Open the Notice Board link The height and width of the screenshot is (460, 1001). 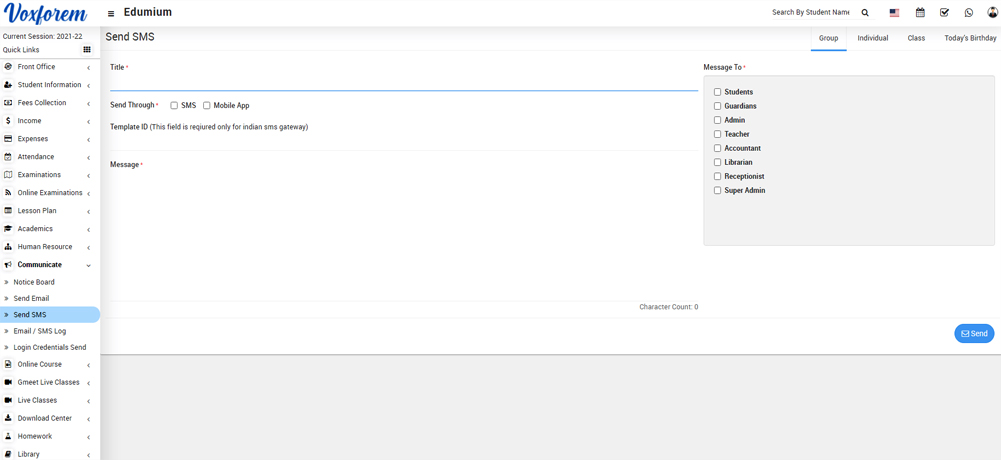point(34,282)
